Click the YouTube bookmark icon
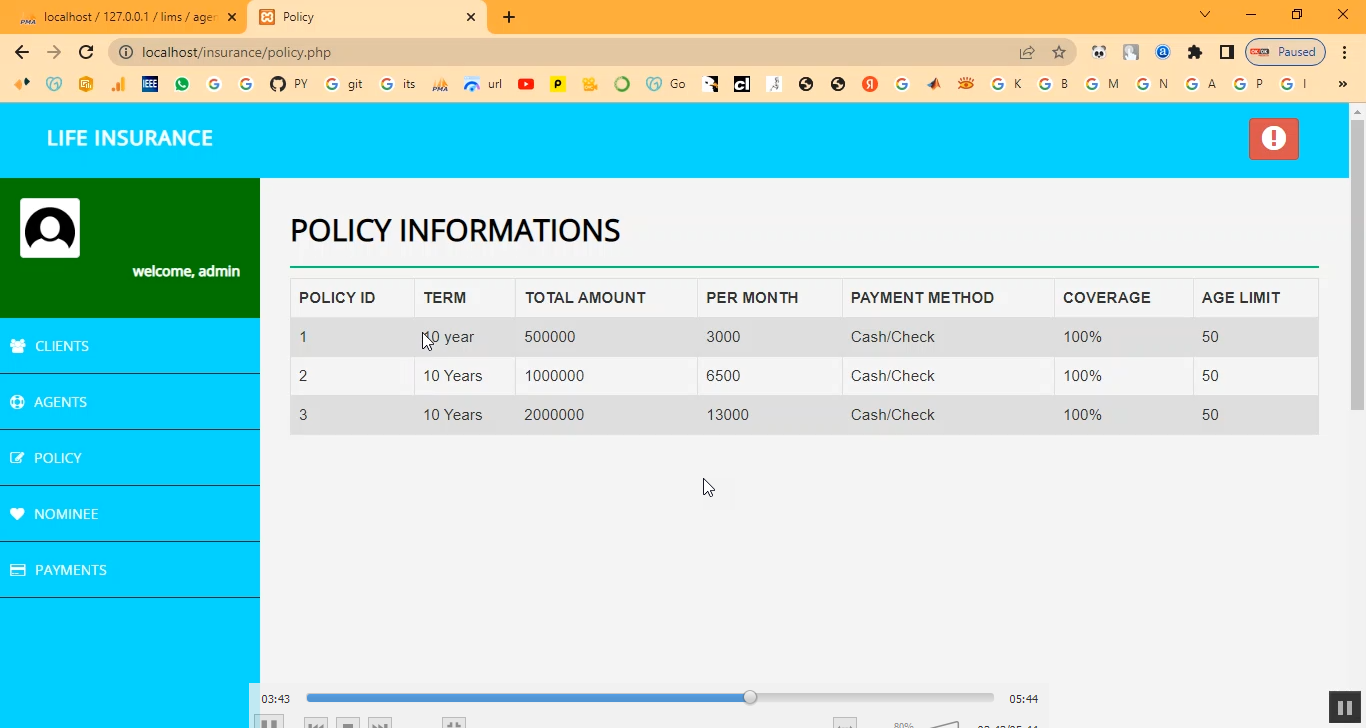The width and height of the screenshot is (1366, 728). click(526, 84)
